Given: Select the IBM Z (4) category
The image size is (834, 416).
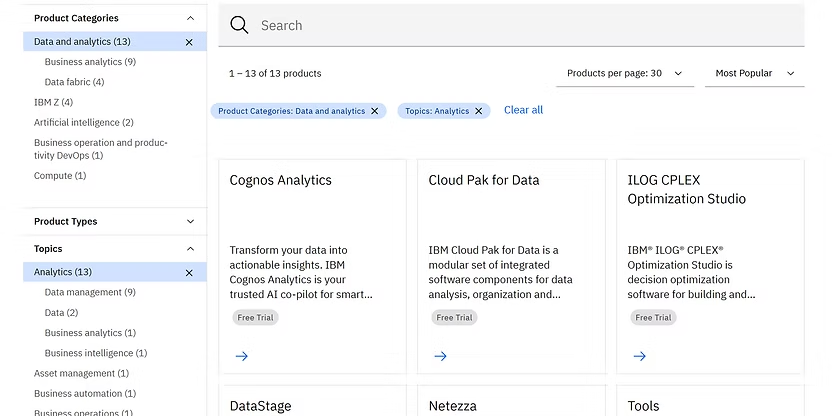Looking at the screenshot, I should 53,102.
